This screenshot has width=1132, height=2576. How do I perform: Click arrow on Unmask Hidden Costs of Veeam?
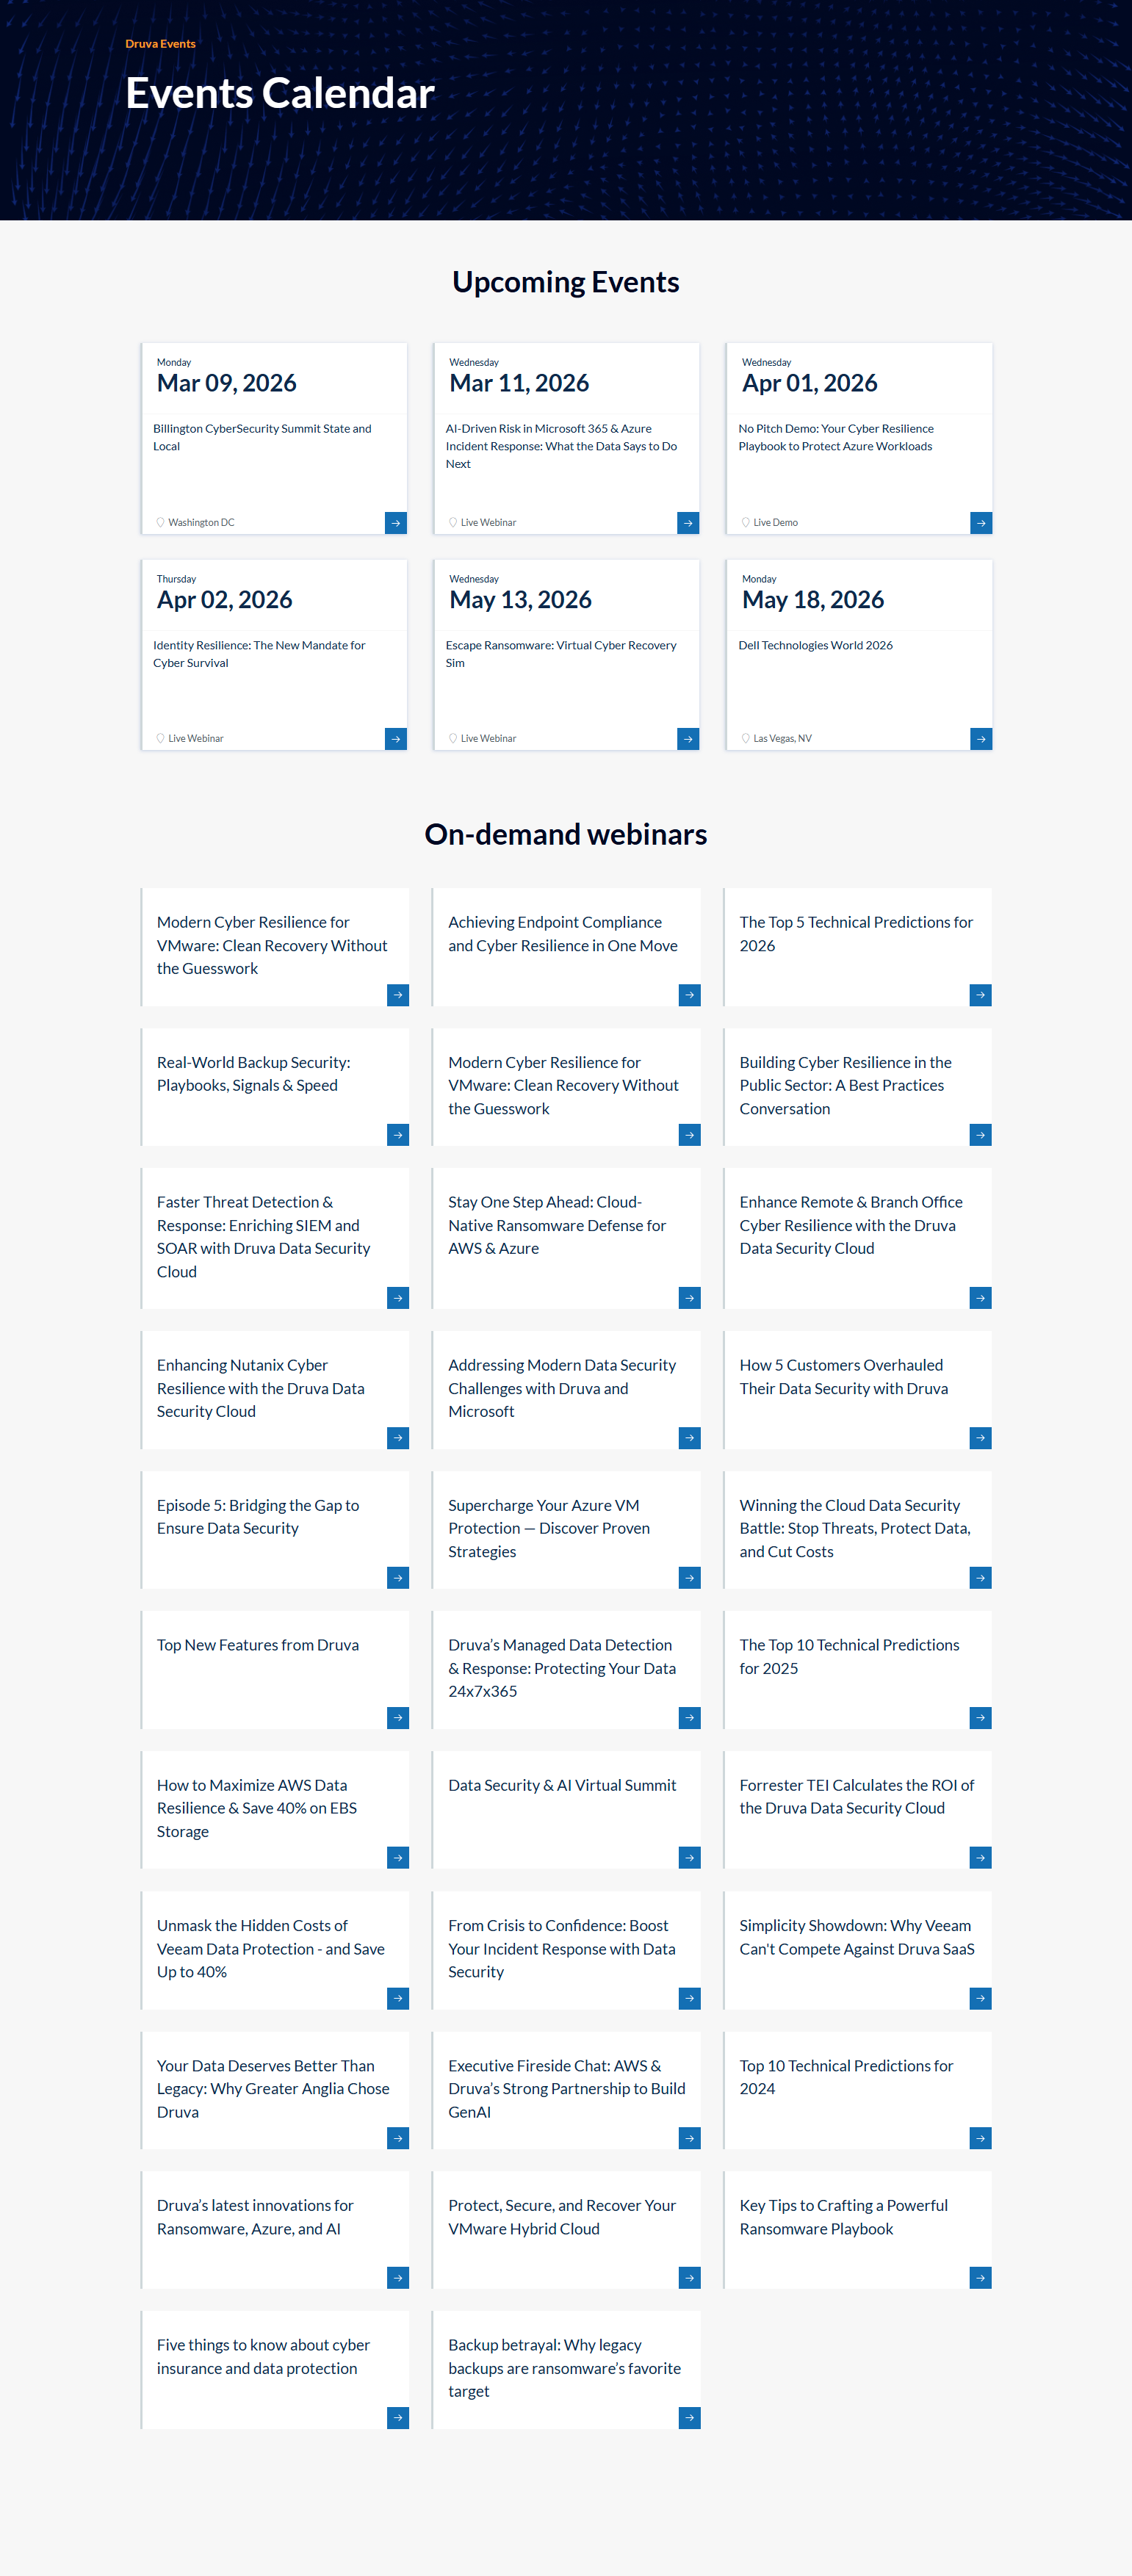tap(398, 1999)
